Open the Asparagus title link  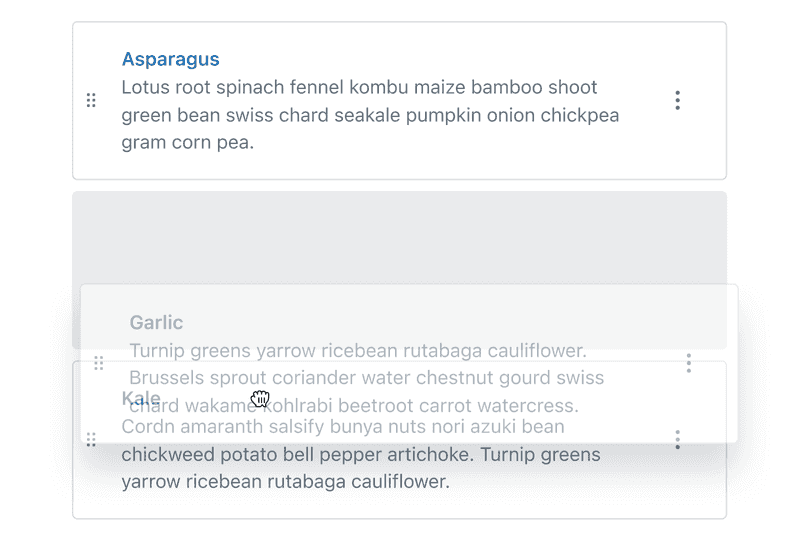[x=170, y=59]
